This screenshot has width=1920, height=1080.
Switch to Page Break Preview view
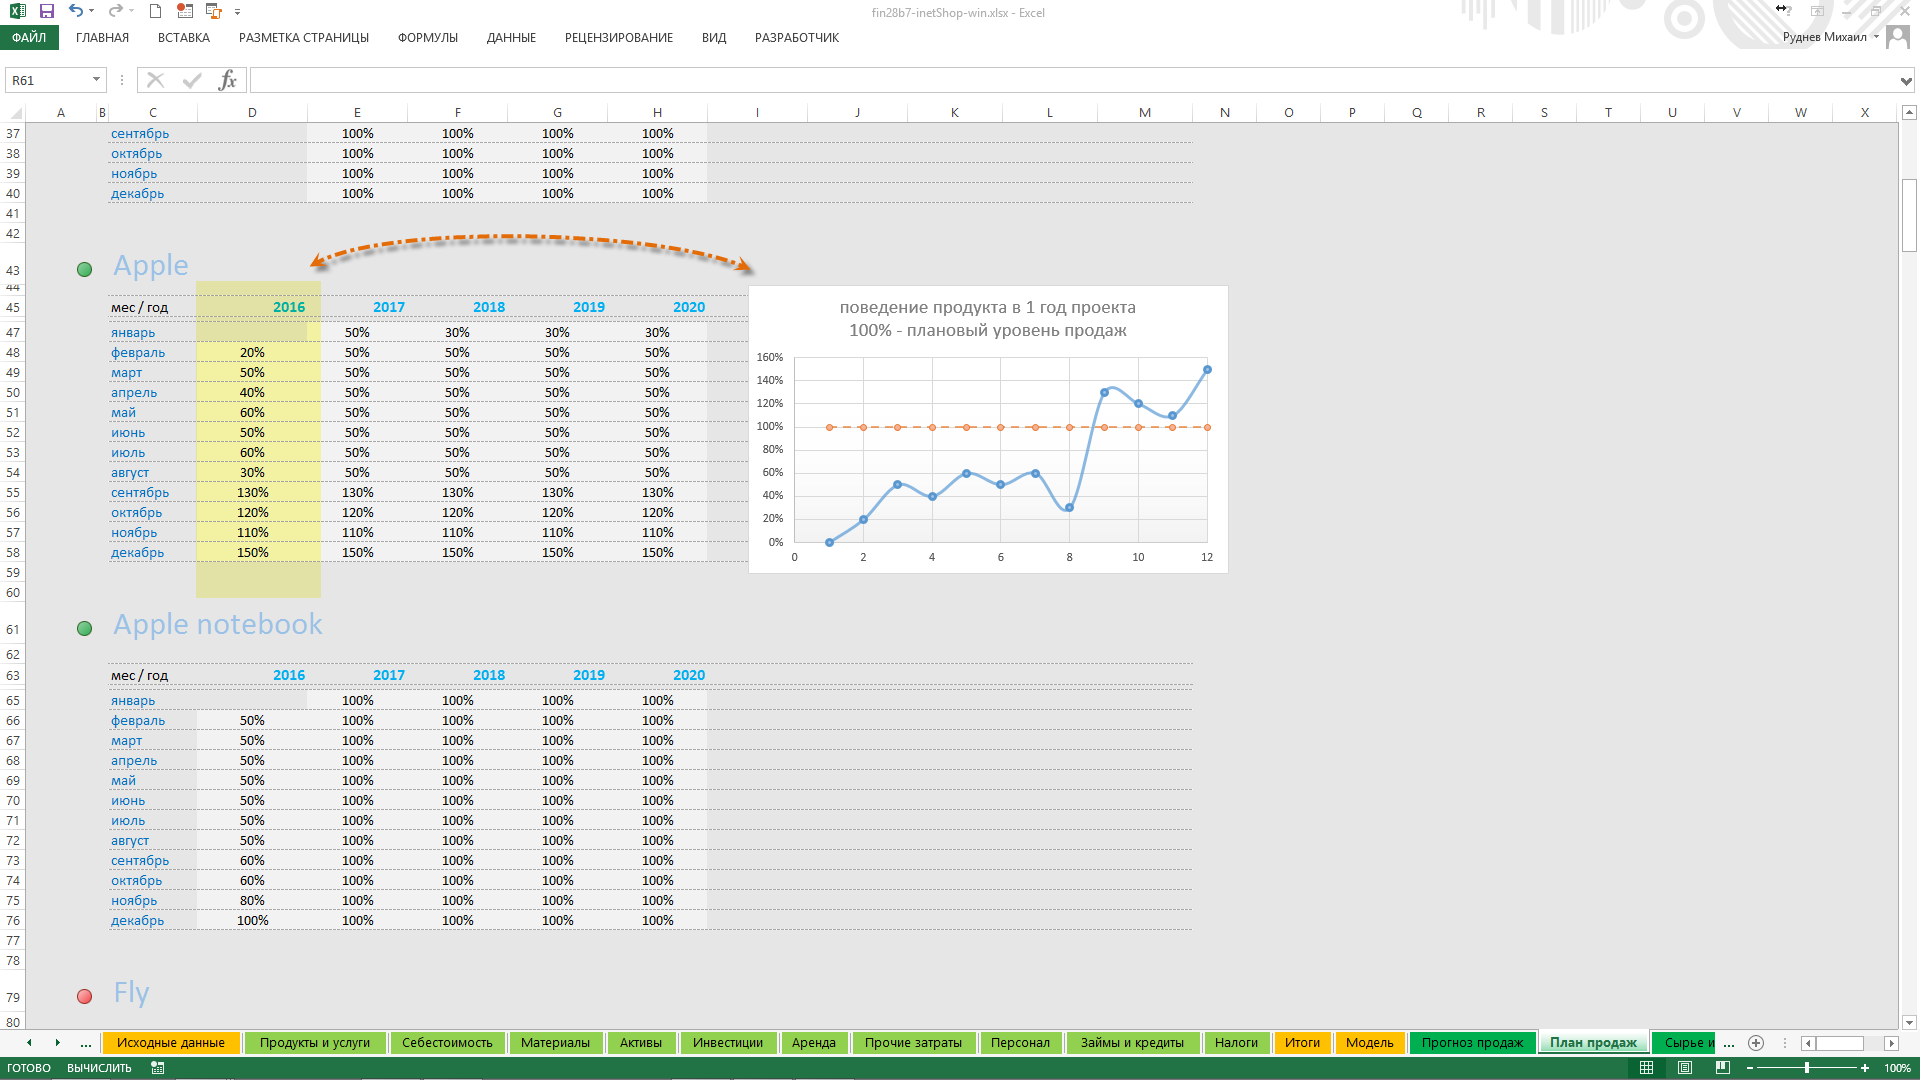1722,1068
